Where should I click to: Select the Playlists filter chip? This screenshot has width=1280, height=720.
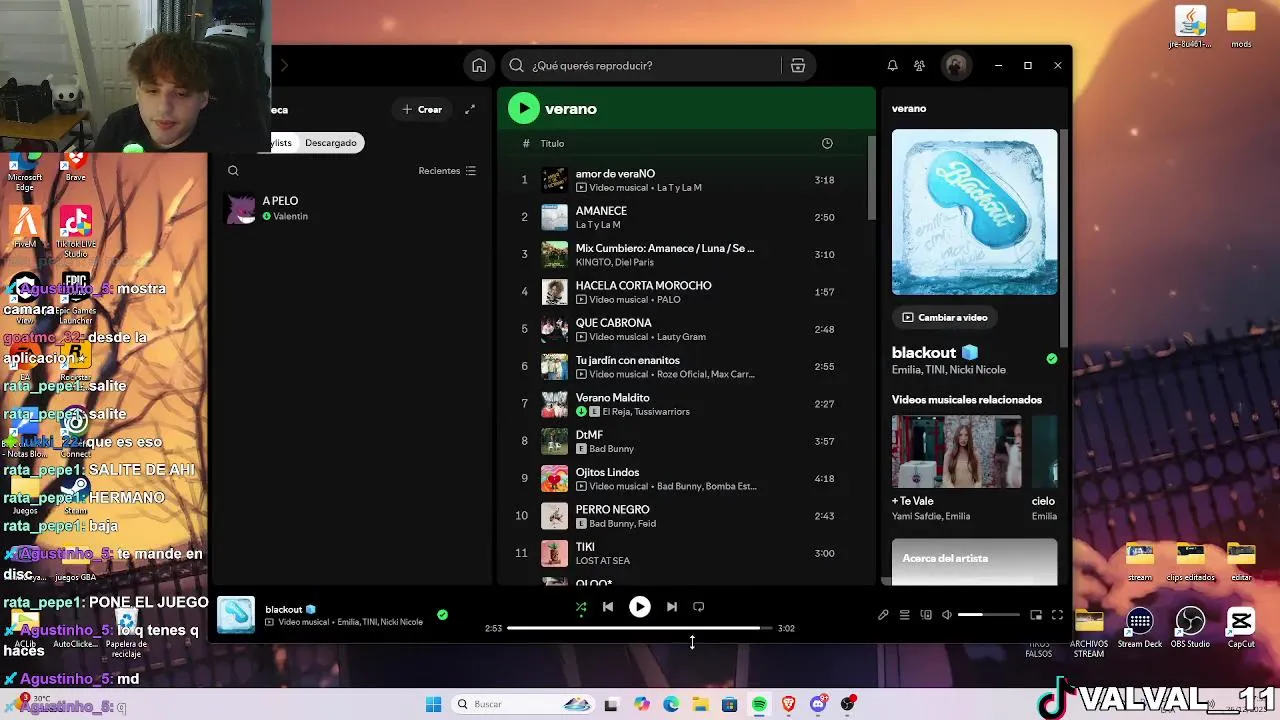pos(282,143)
